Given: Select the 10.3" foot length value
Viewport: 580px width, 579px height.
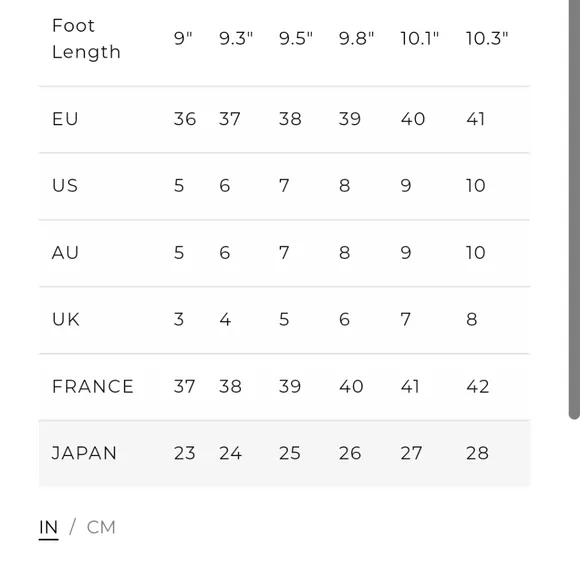Looking at the screenshot, I should pos(487,38).
